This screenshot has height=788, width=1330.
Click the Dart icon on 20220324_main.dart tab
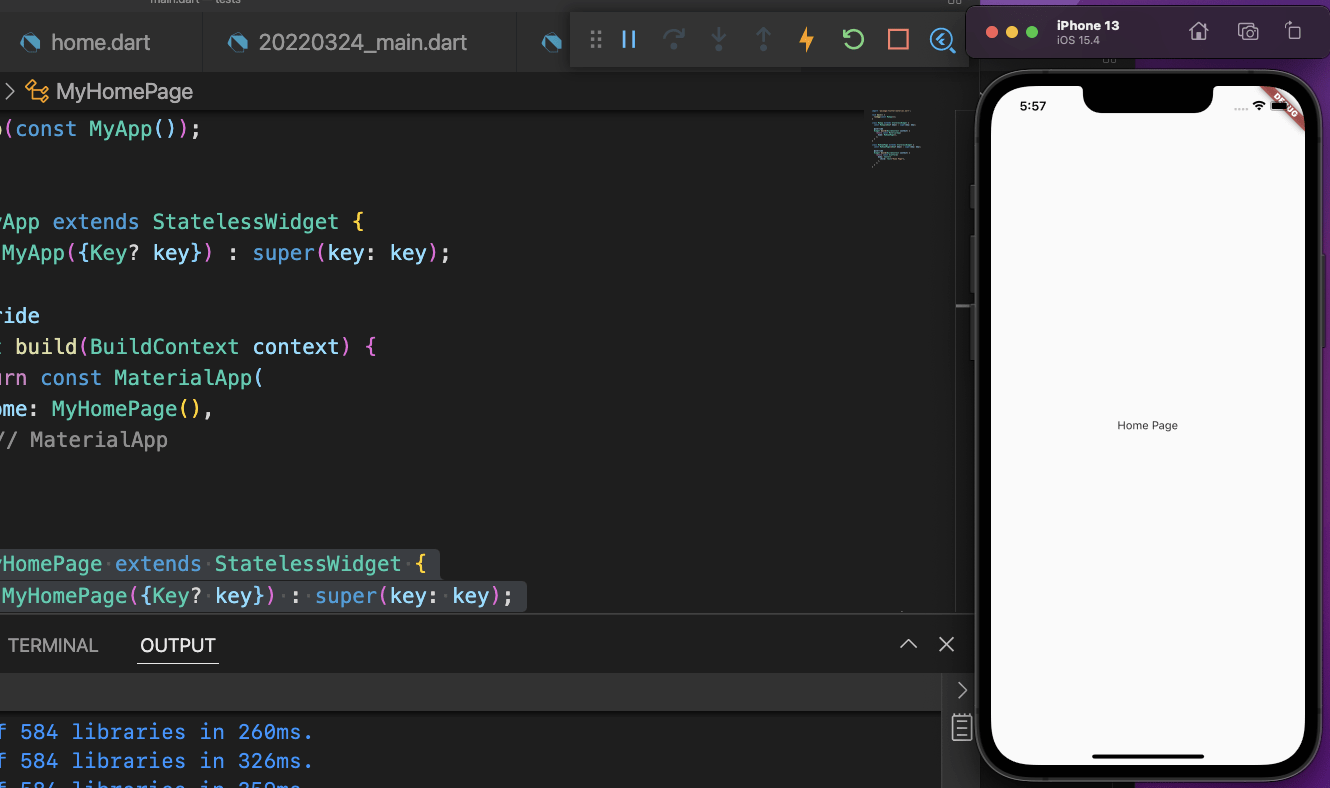(x=237, y=43)
